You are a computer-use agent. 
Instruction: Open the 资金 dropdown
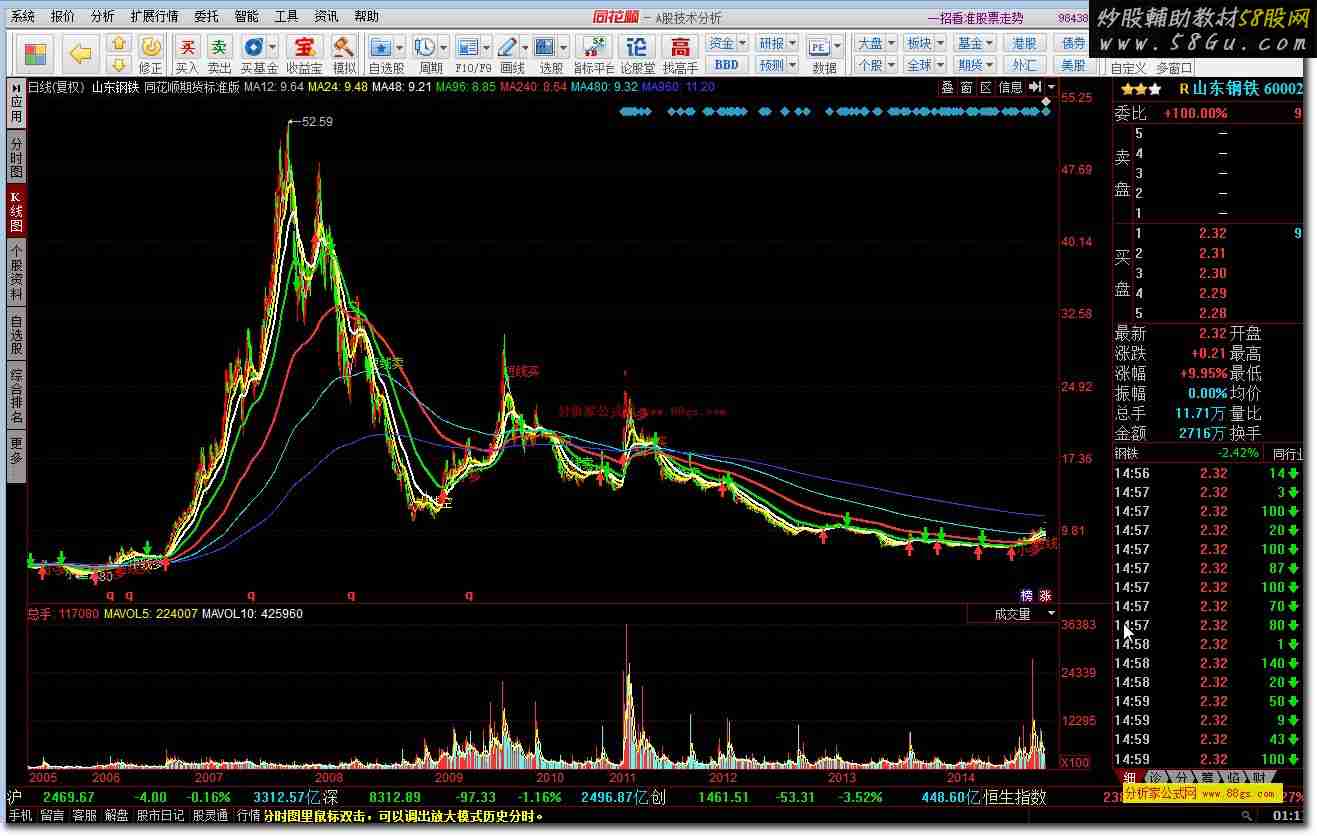(x=727, y=43)
